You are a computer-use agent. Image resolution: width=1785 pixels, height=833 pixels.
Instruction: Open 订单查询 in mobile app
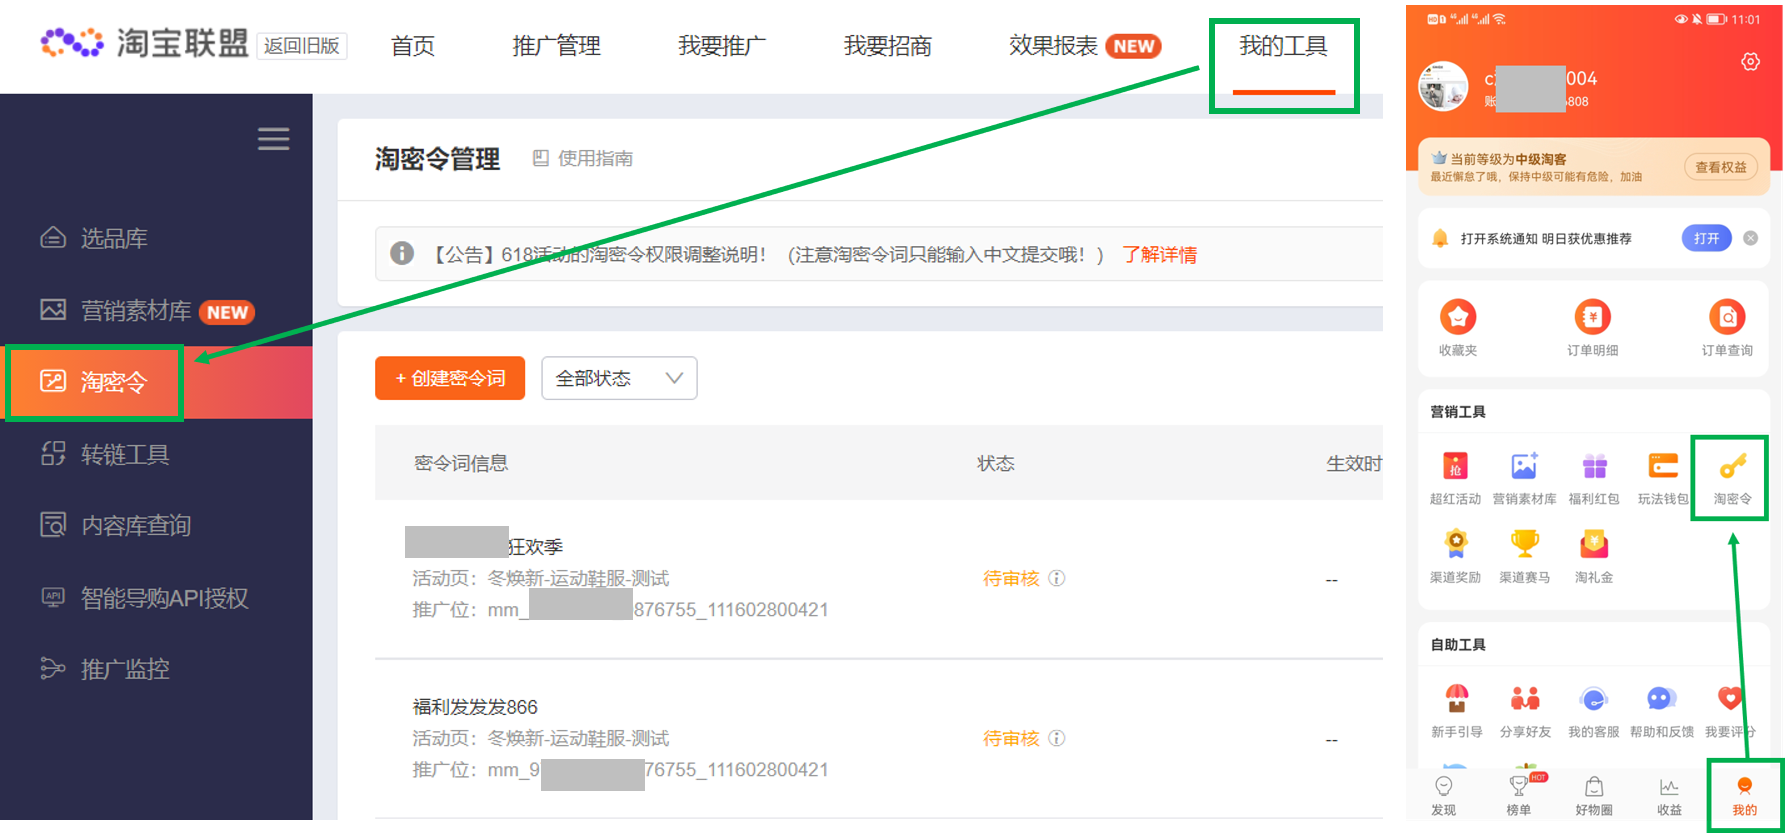tap(1727, 328)
